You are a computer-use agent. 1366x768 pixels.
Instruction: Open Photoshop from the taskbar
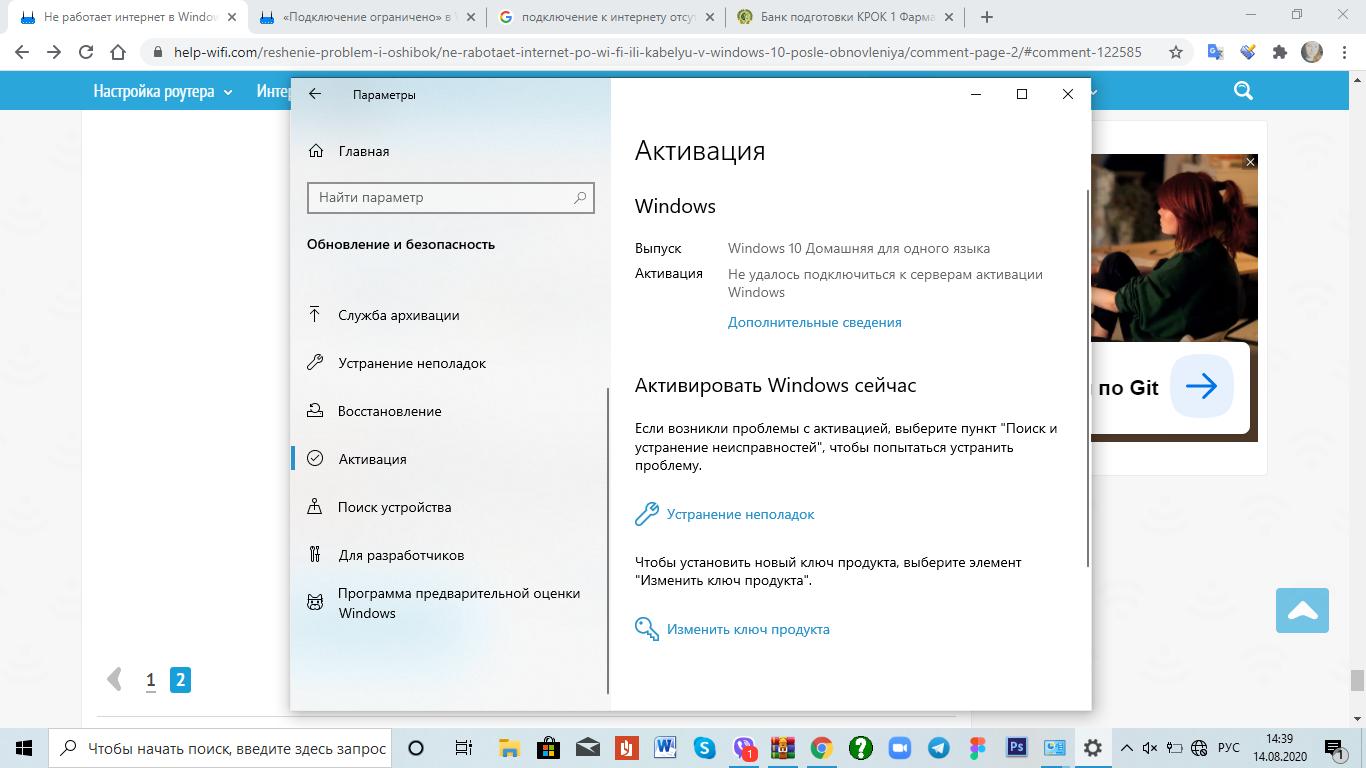point(1016,748)
